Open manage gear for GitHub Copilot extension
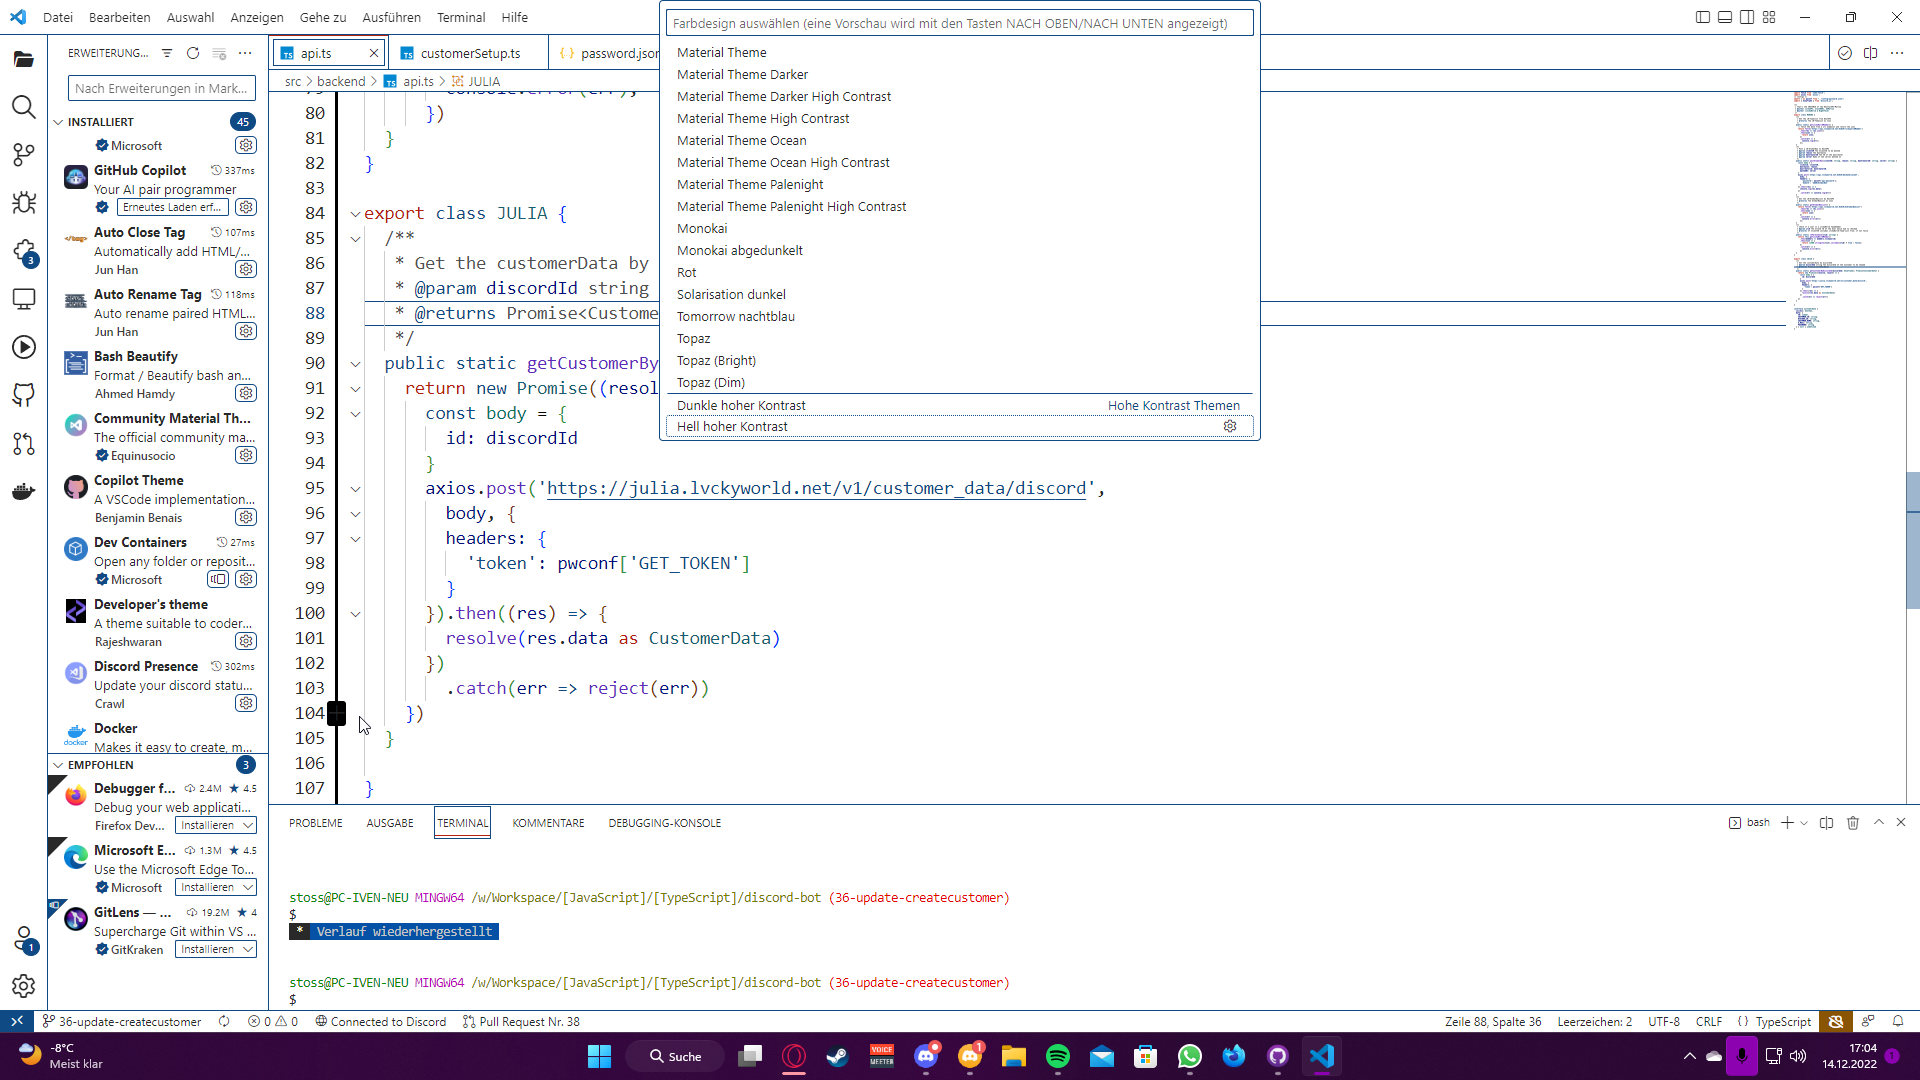The image size is (1920, 1080). pos(246,207)
